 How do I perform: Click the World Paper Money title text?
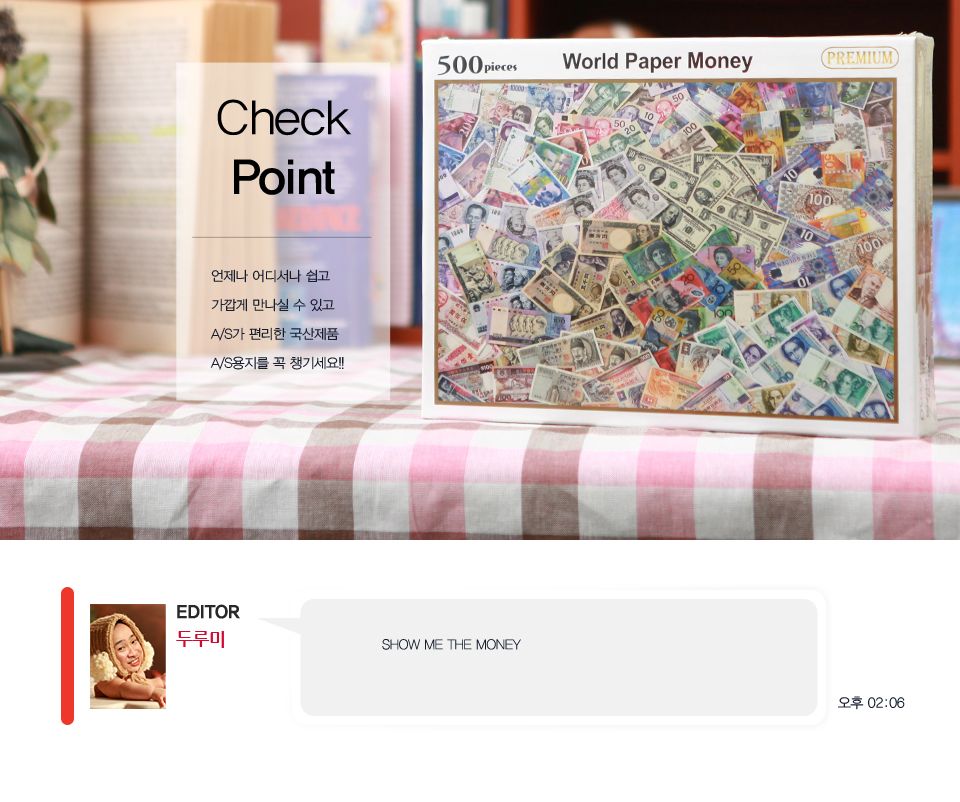[658, 61]
